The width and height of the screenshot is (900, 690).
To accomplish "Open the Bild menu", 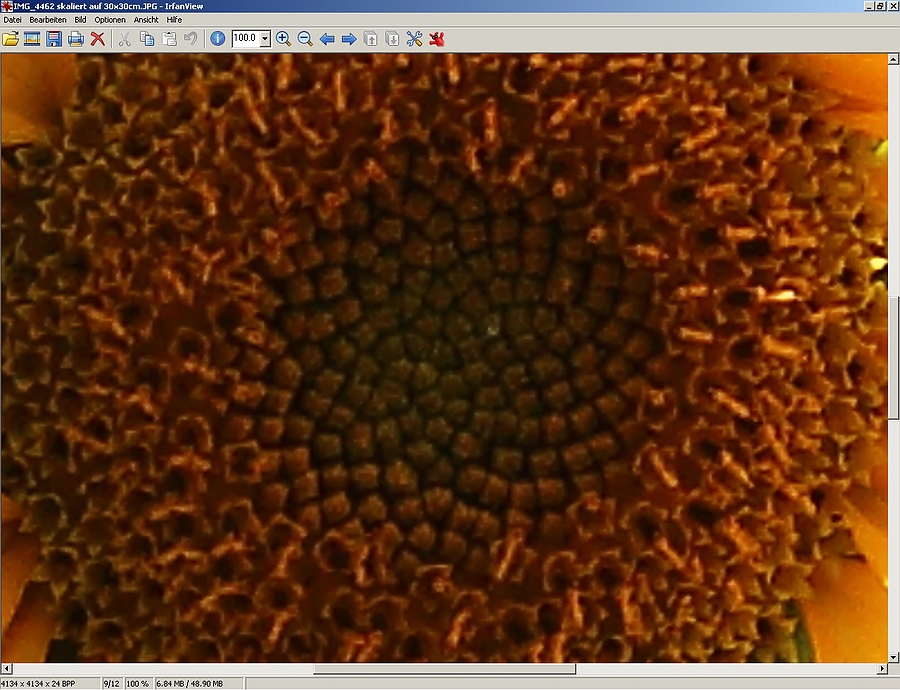I will 80,20.
